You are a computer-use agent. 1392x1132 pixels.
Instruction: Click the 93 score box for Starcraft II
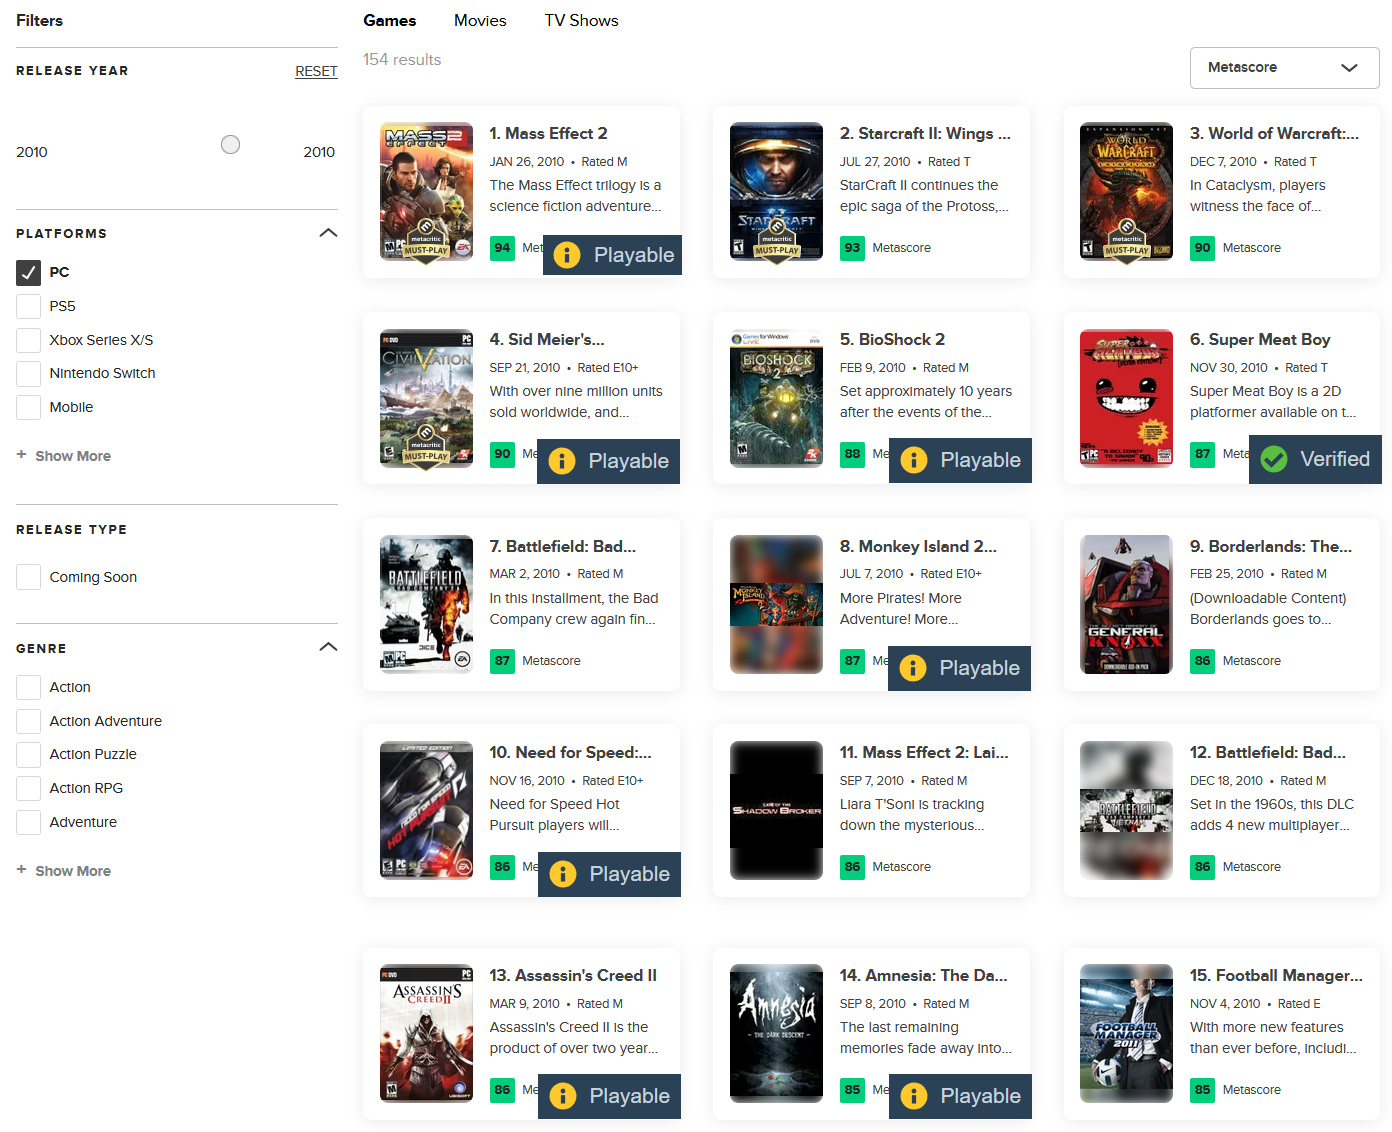point(852,248)
